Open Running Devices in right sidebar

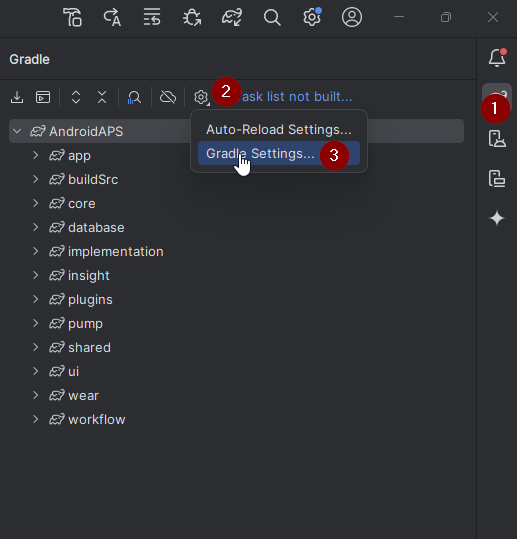(497, 179)
